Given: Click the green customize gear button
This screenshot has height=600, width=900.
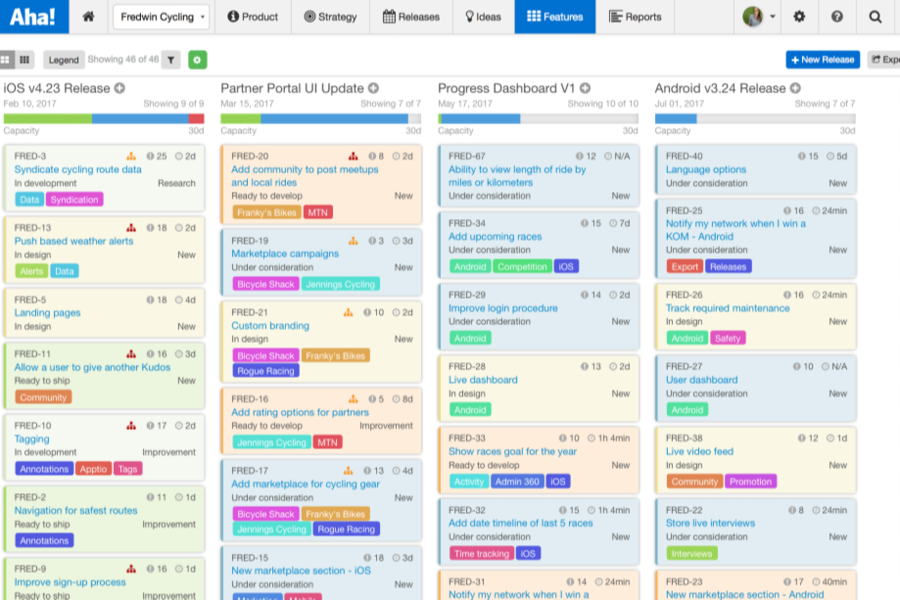Looking at the screenshot, I should point(197,60).
